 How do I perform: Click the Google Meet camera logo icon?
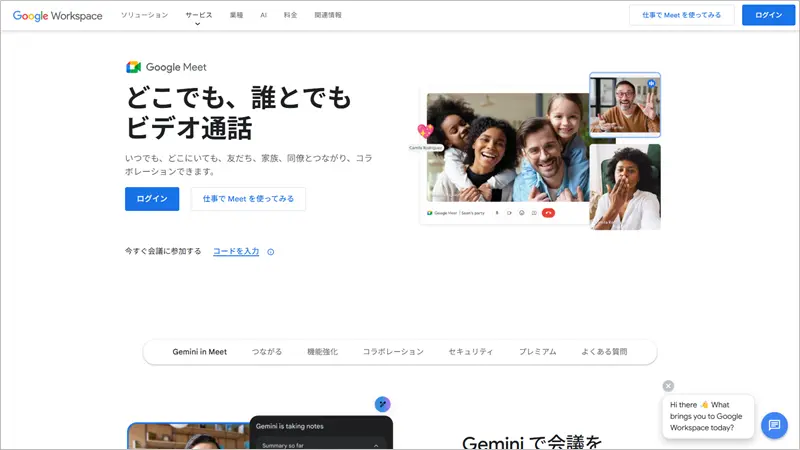tap(133, 67)
